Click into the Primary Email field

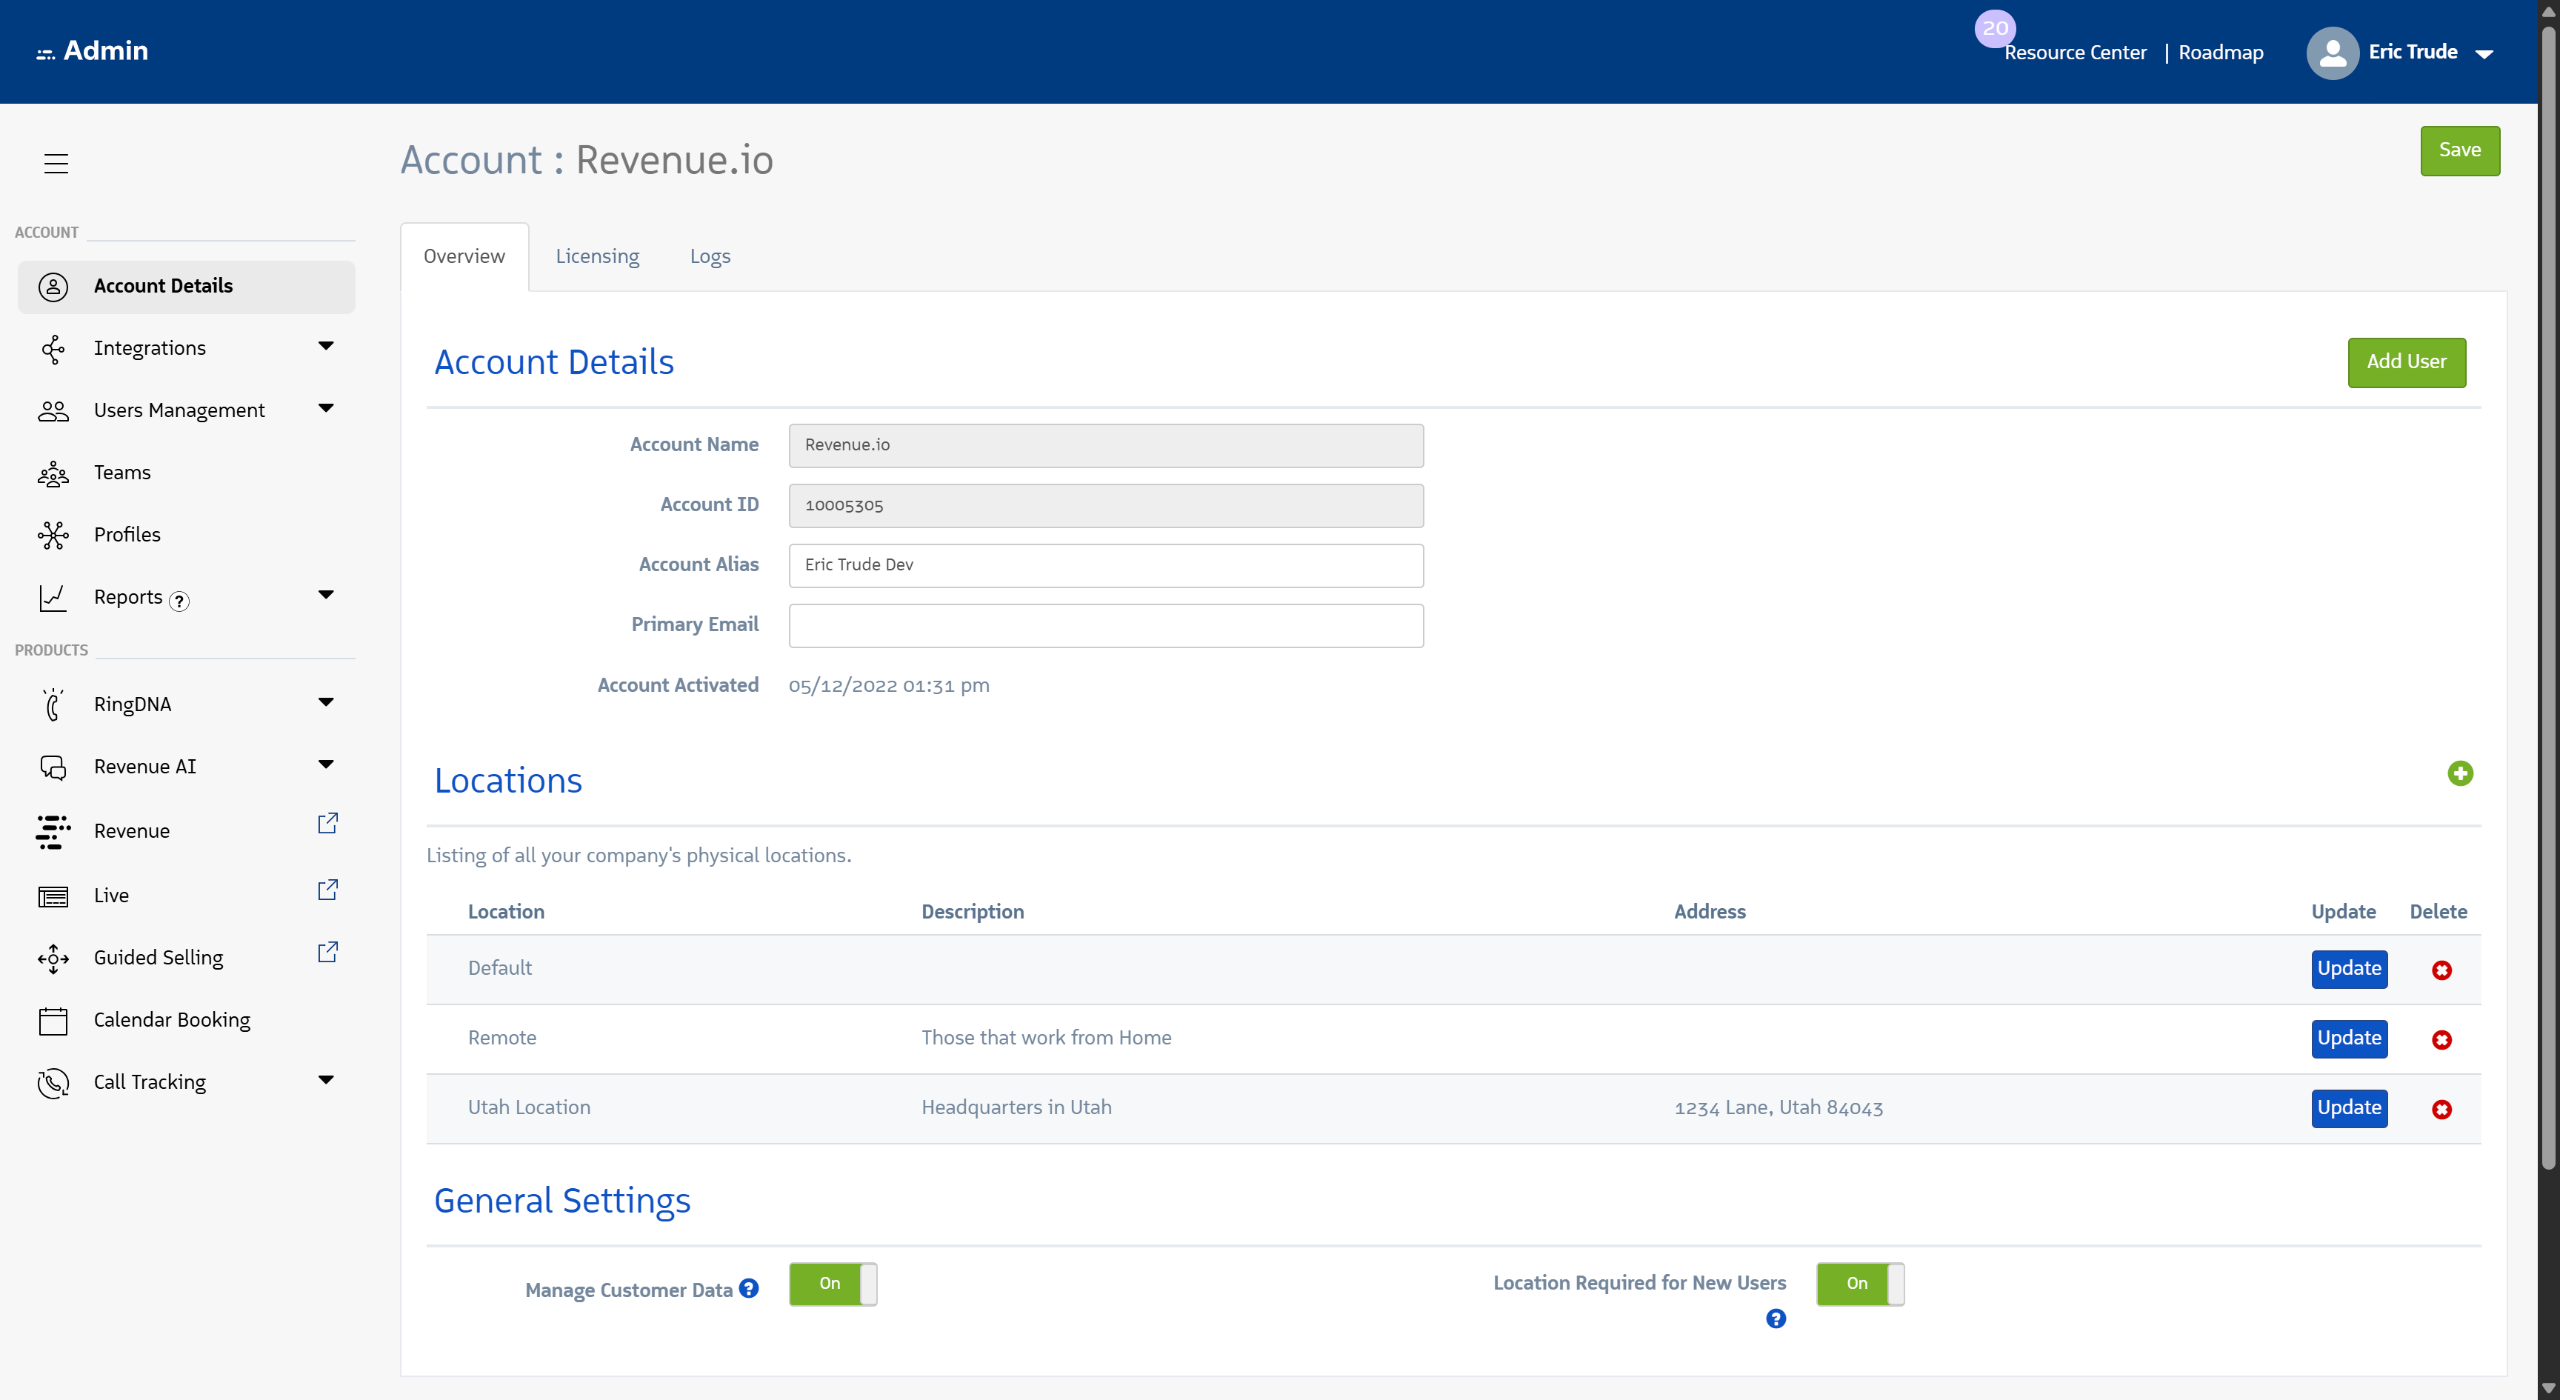pyautogui.click(x=1105, y=626)
